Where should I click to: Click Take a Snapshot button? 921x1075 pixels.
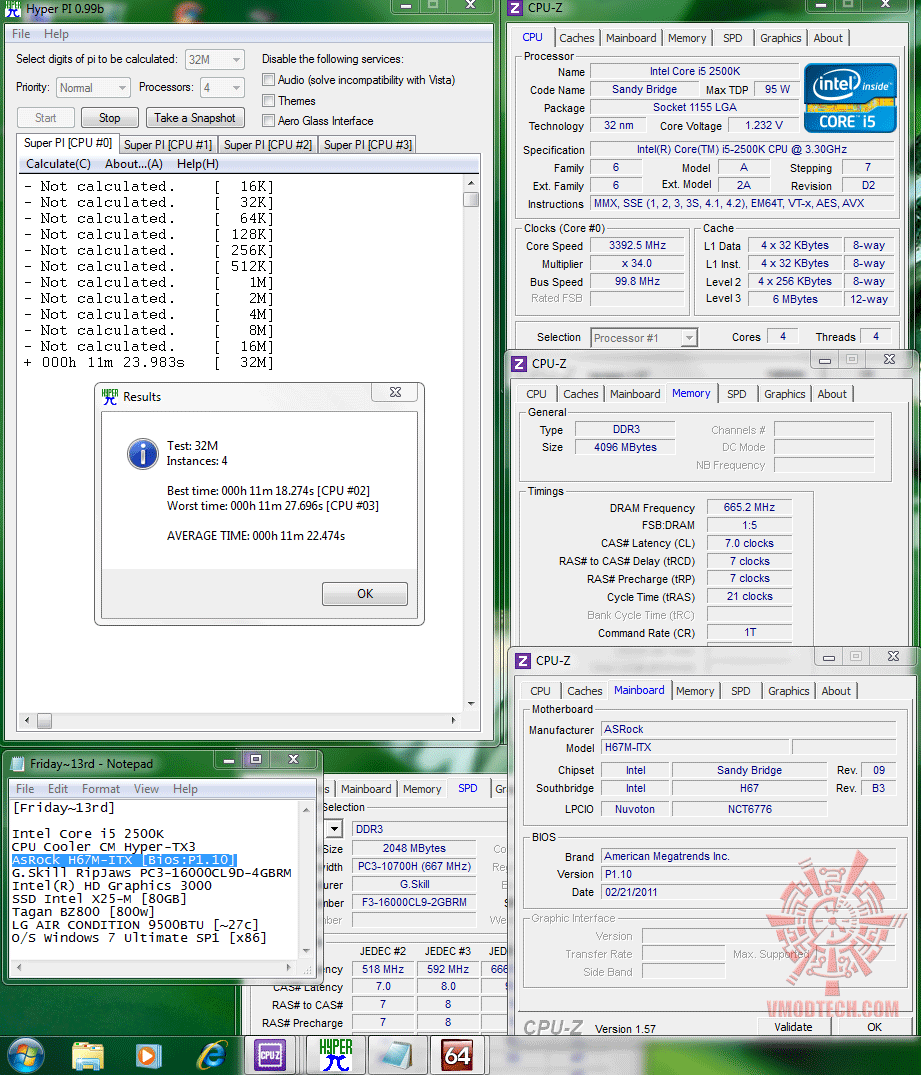[195, 118]
